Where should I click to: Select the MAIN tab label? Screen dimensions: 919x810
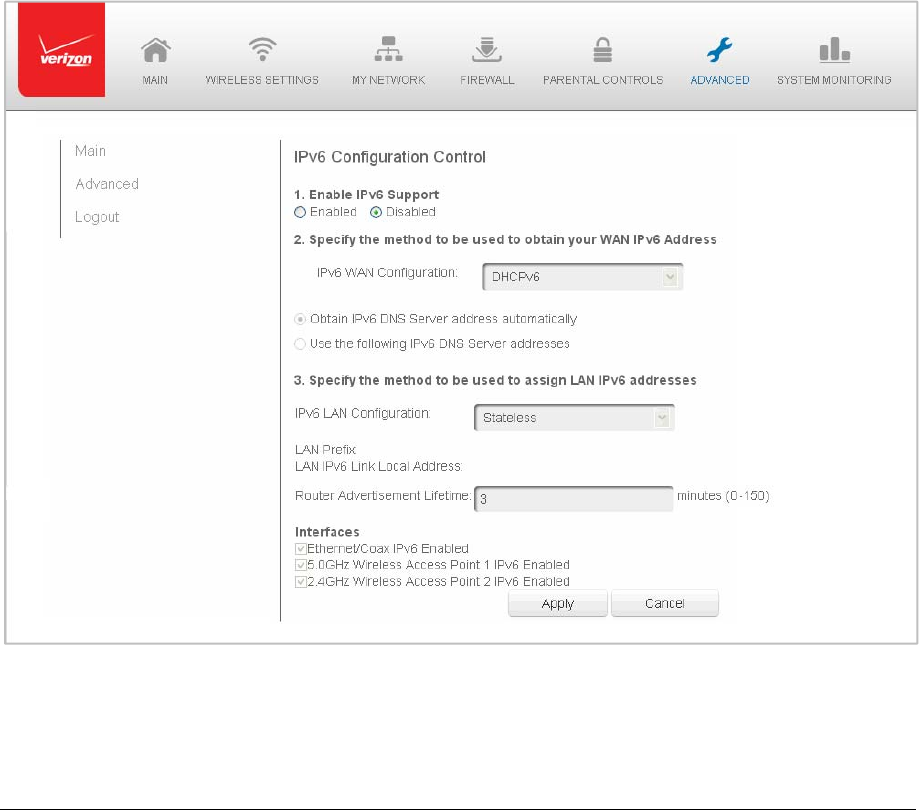click(x=155, y=80)
